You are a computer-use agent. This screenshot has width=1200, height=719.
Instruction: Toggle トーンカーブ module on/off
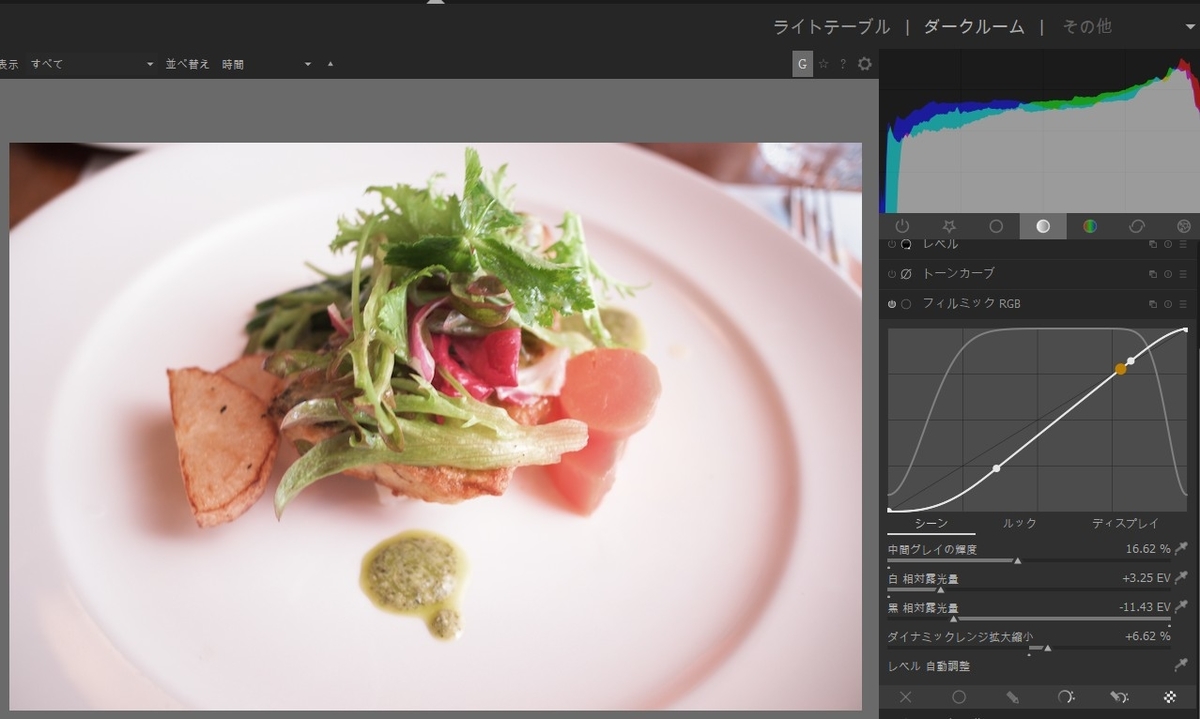click(892, 274)
